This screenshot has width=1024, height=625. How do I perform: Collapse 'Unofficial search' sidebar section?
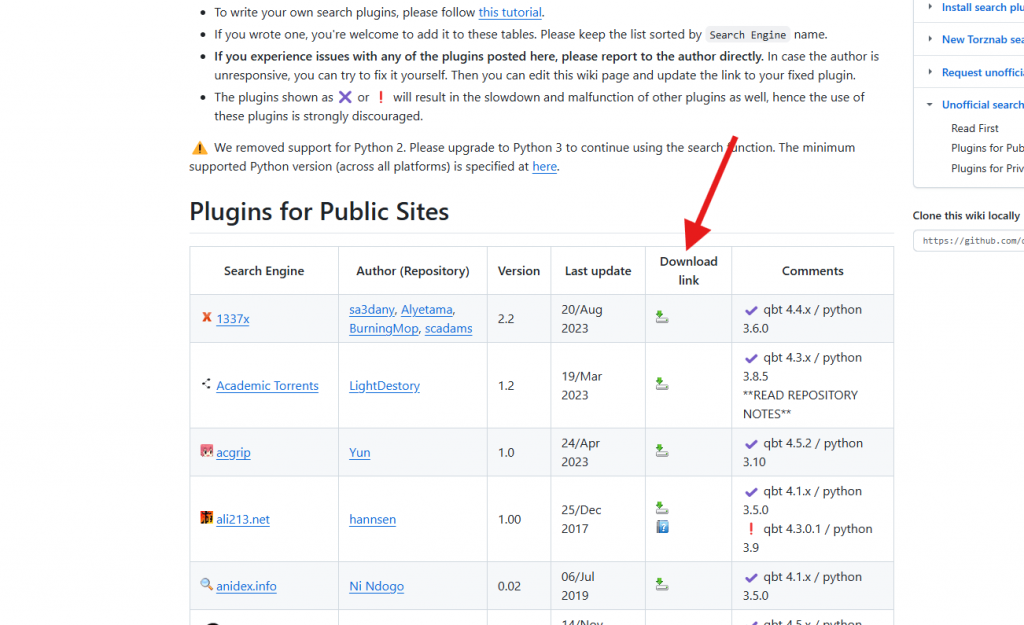tap(930, 104)
